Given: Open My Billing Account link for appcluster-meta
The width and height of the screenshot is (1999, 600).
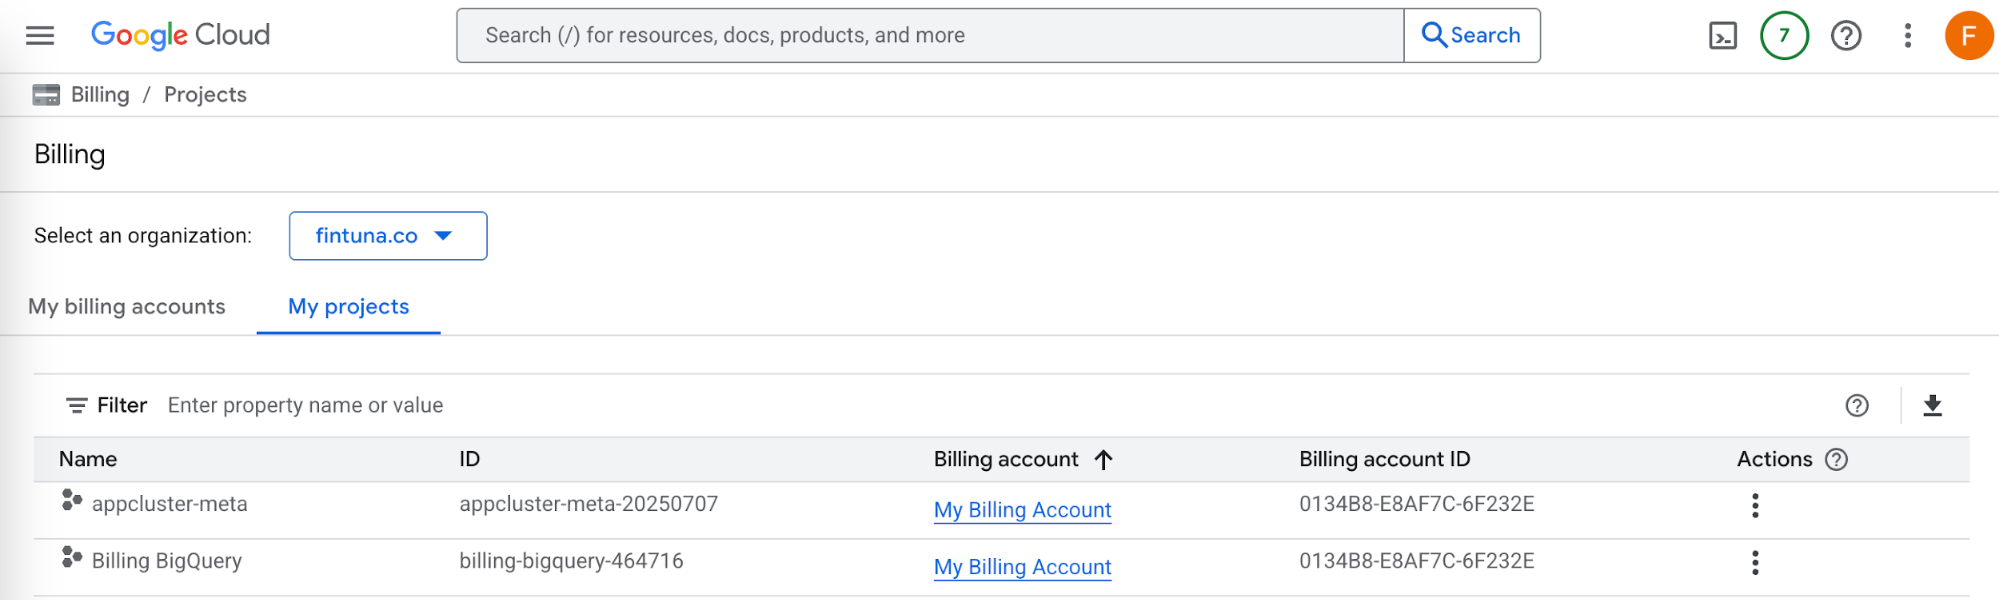Looking at the screenshot, I should click(x=1022, y=510).
